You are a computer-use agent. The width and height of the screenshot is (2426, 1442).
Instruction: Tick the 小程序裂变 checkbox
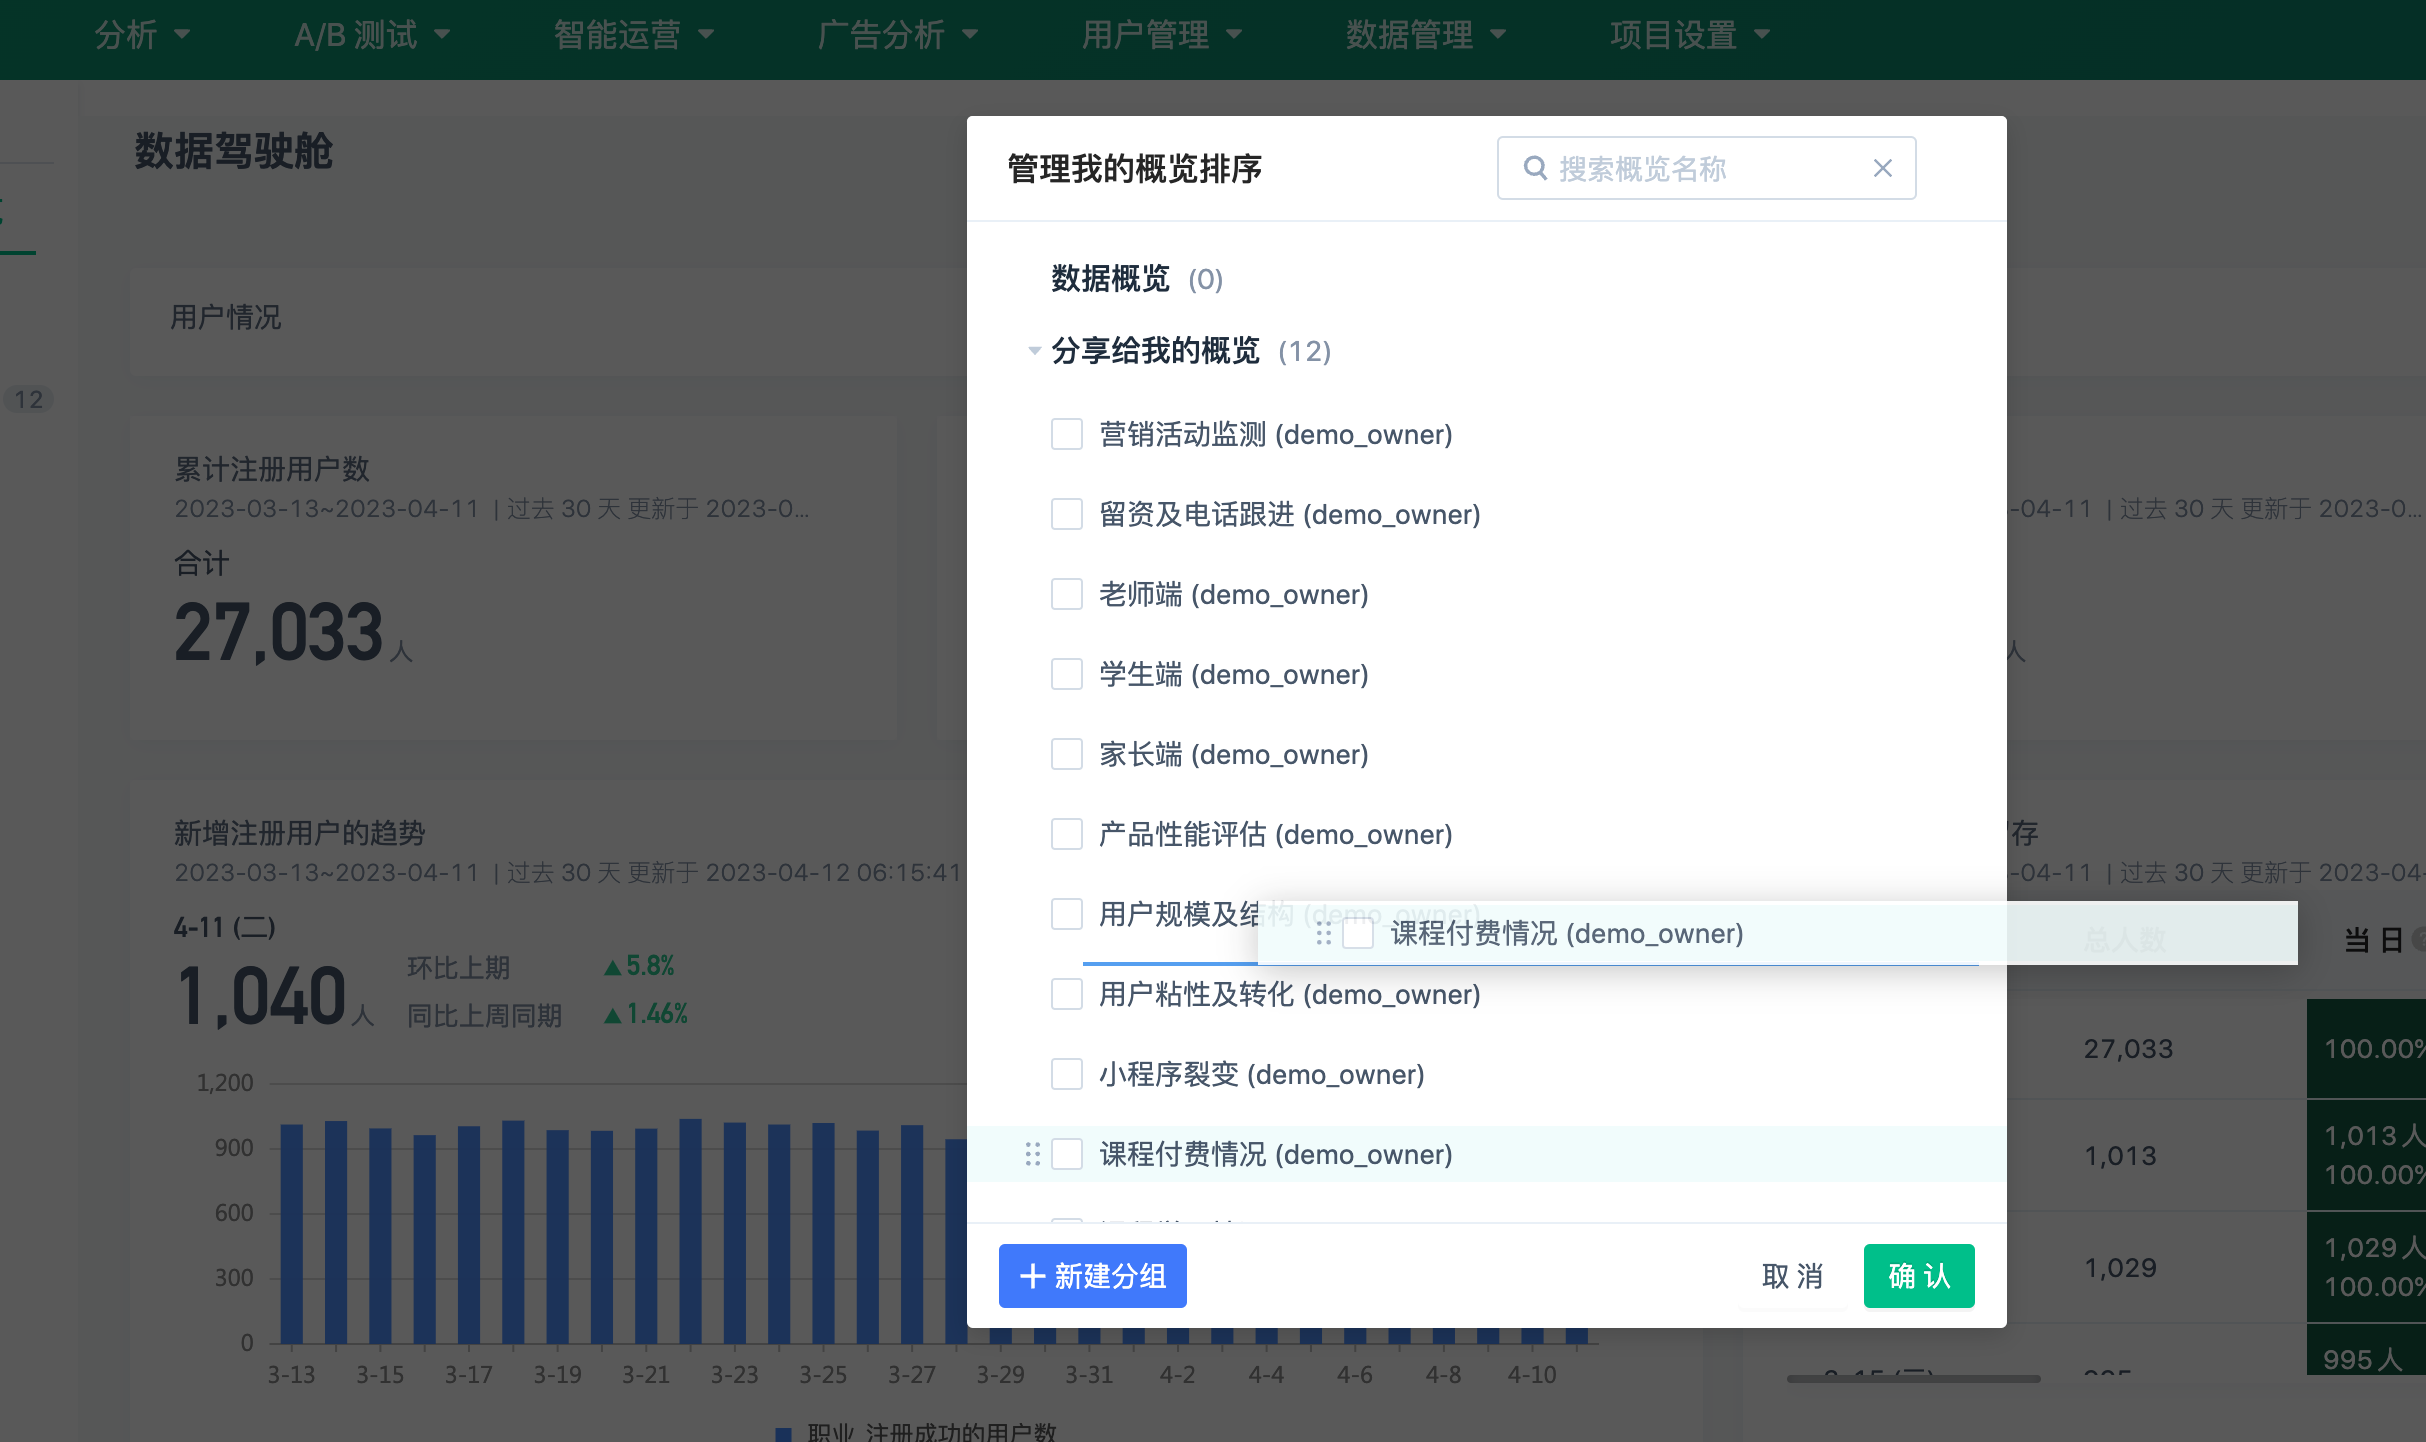coord(1067,1074)
